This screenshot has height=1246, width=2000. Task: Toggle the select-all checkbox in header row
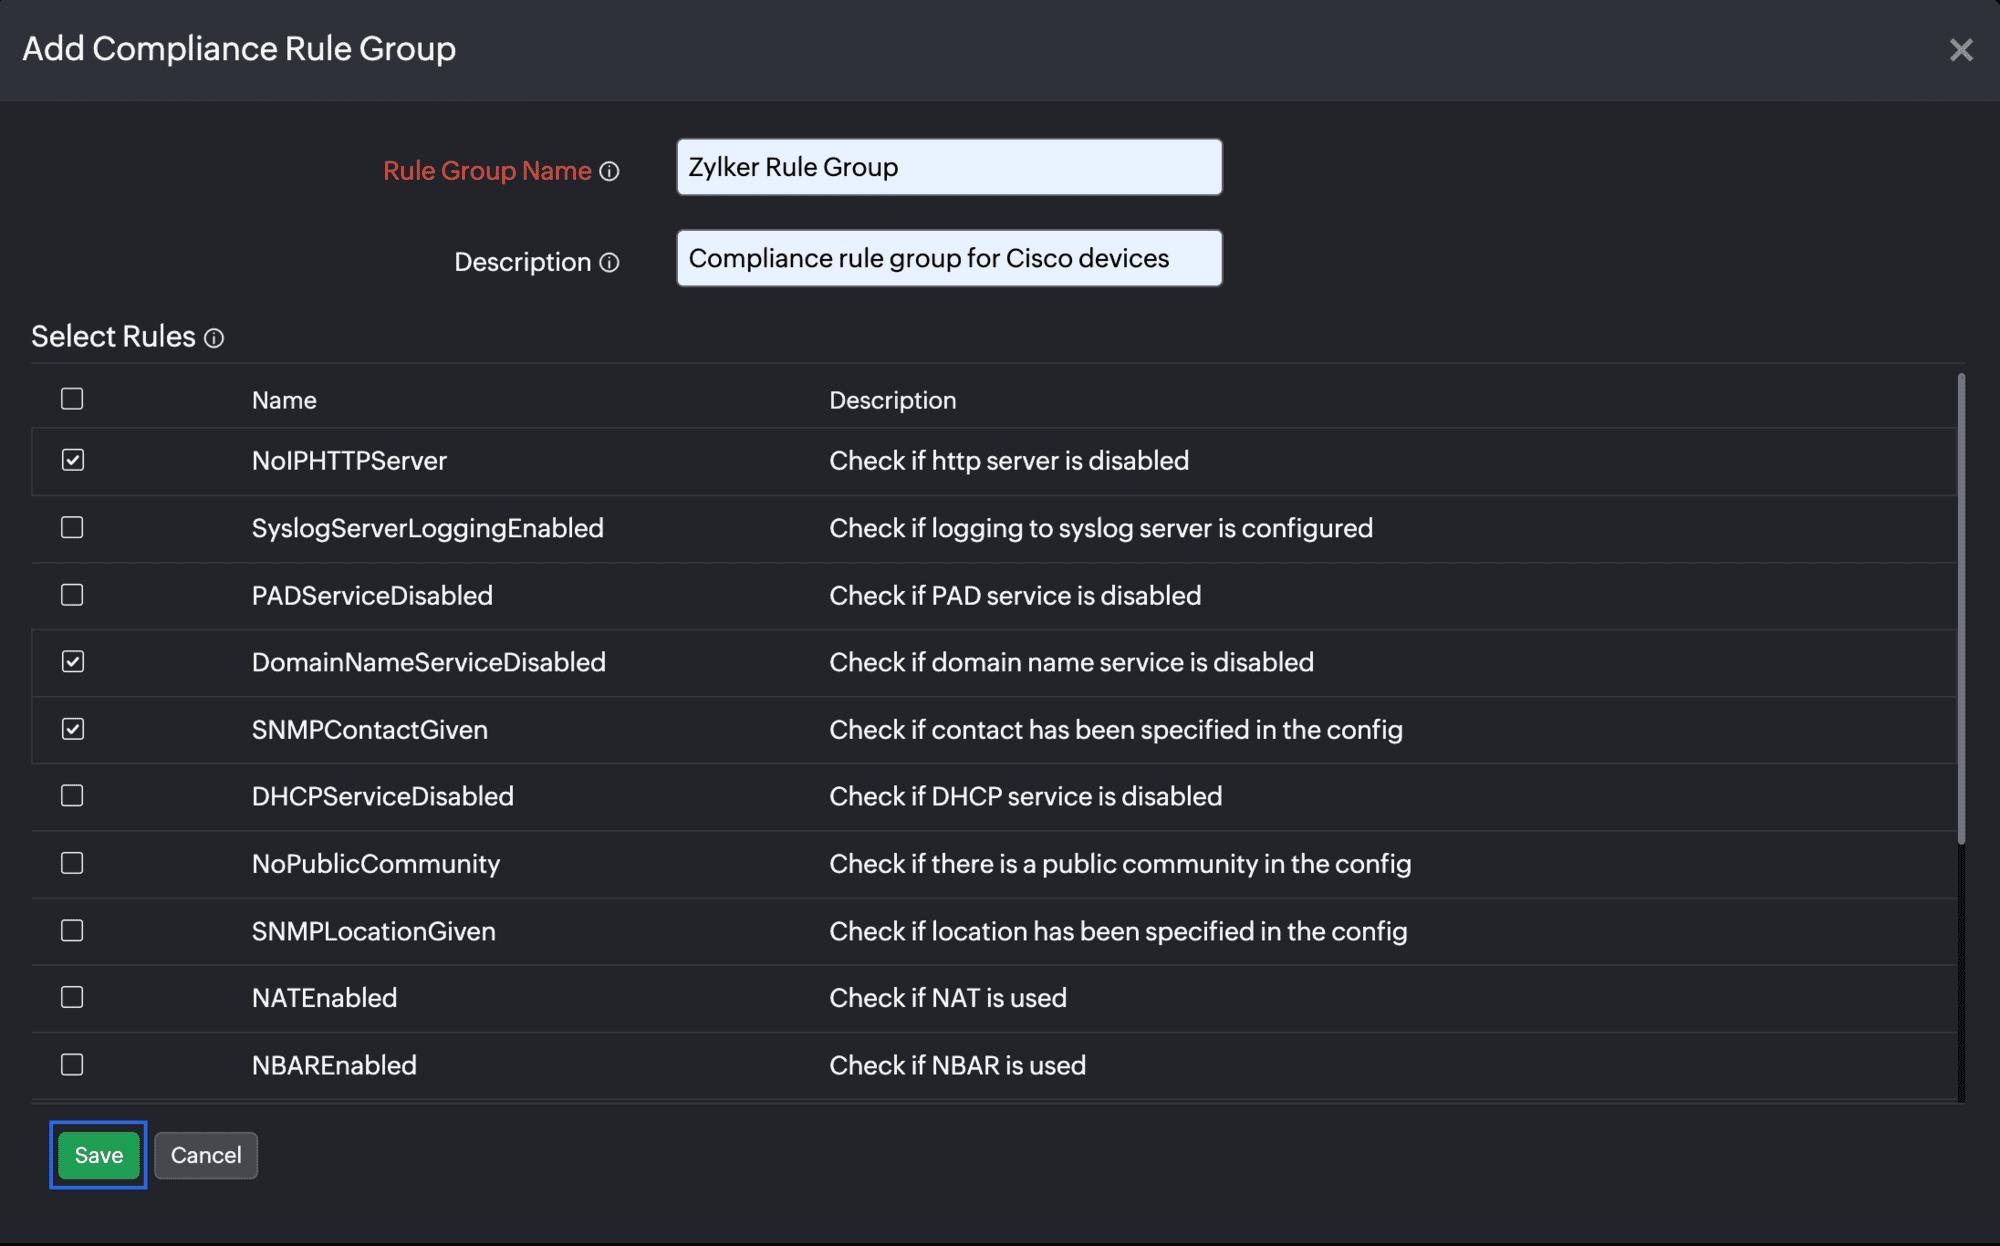pos(72,399)
